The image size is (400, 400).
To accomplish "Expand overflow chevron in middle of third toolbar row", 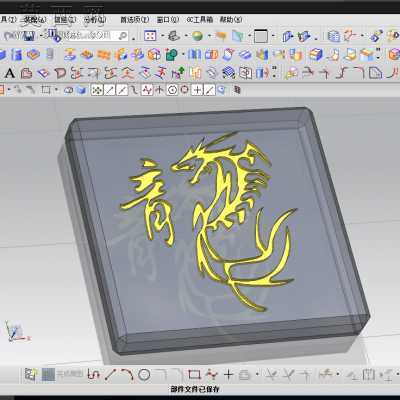I will coord(274,72).
